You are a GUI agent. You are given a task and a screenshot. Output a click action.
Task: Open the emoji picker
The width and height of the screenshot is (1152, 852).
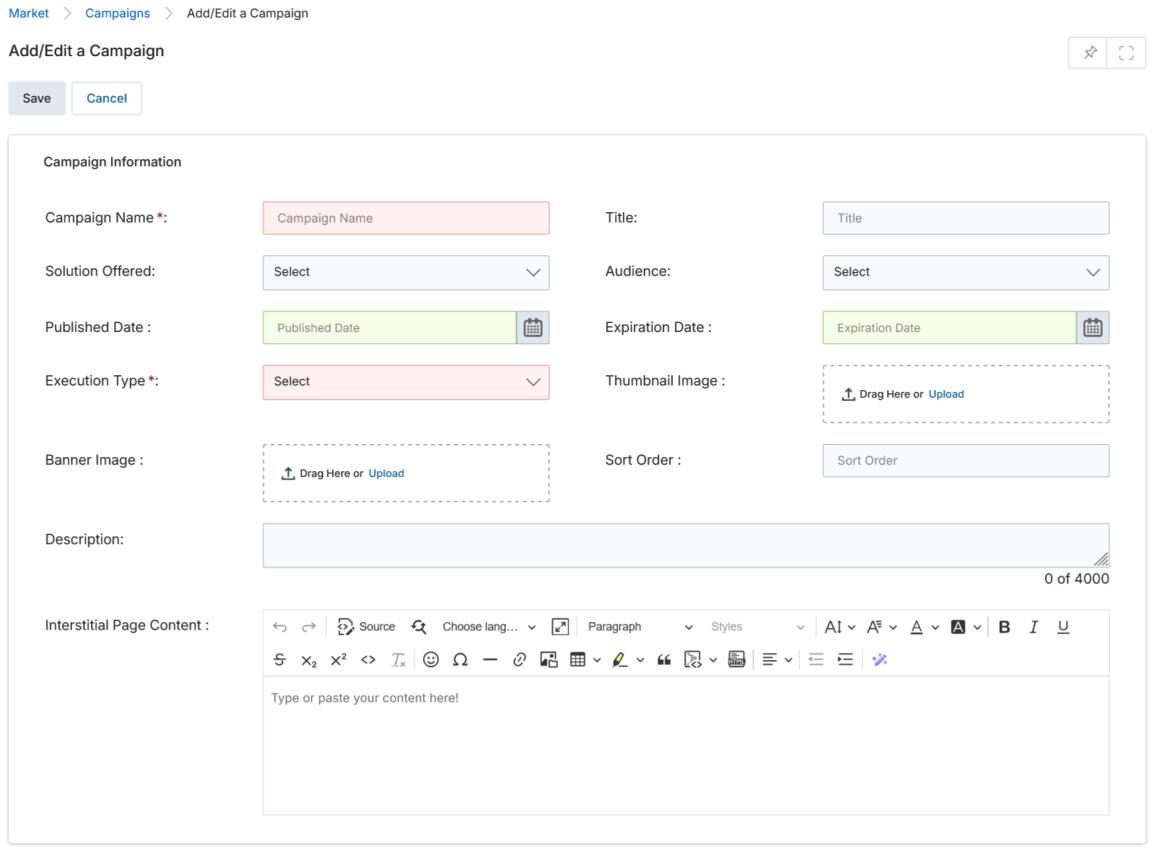coord(431,660)
